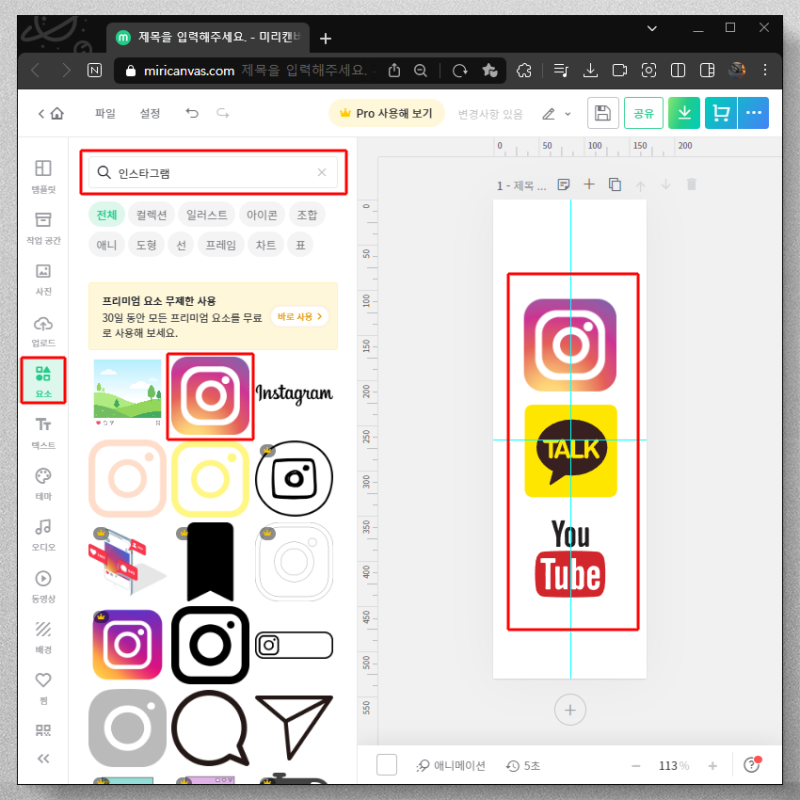
Task: Click Pro 사용해 보기 button
Action: click(387, 113)
